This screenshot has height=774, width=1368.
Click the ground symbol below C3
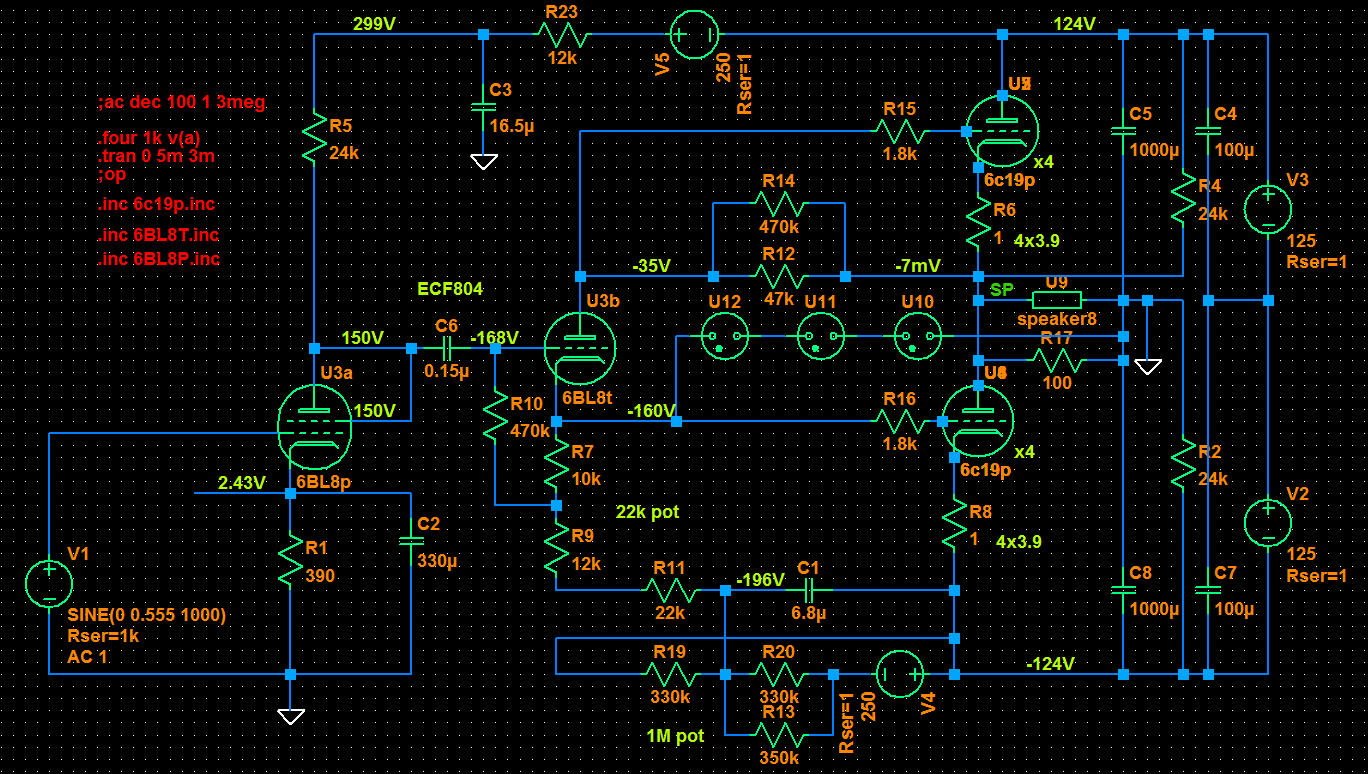[484, 161]
